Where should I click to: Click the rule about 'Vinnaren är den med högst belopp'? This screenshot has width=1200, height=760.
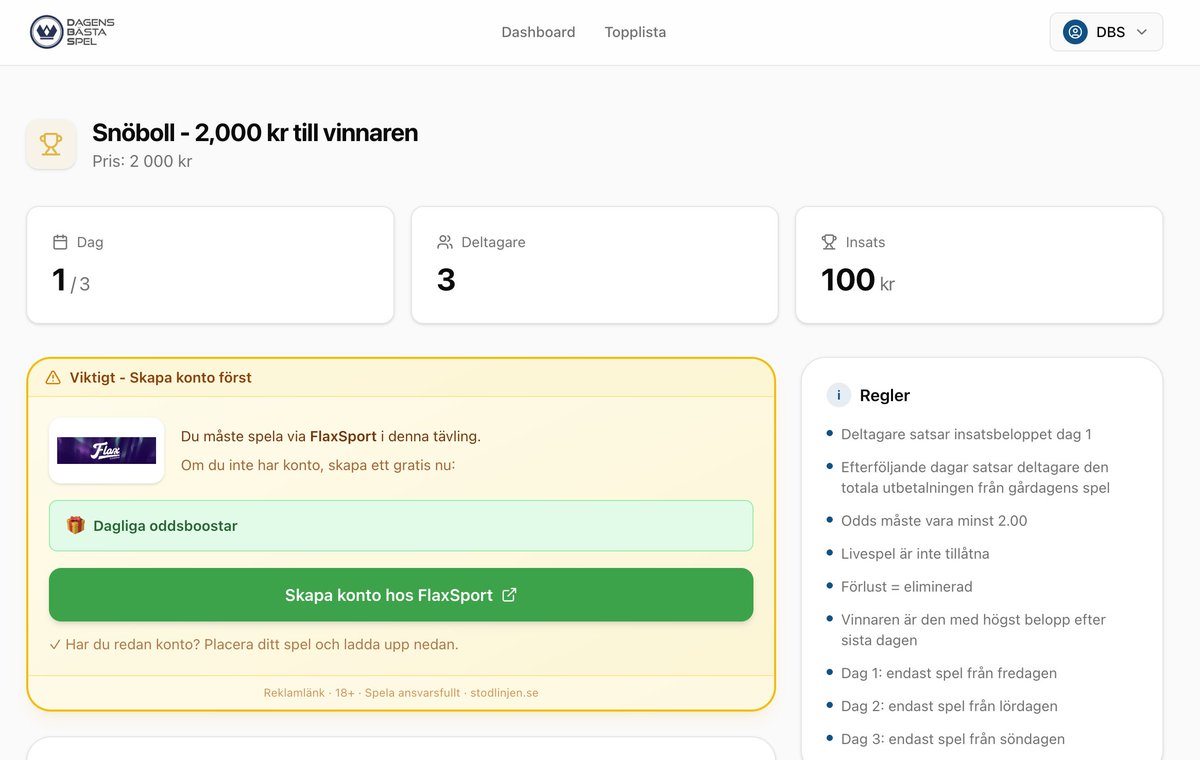(x=975, y=630)
